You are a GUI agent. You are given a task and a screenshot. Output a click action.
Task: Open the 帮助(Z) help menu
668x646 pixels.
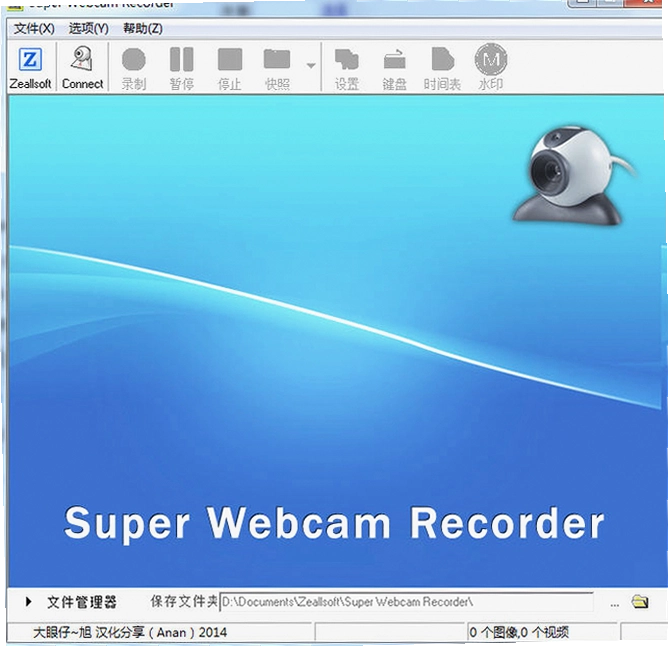143,29
